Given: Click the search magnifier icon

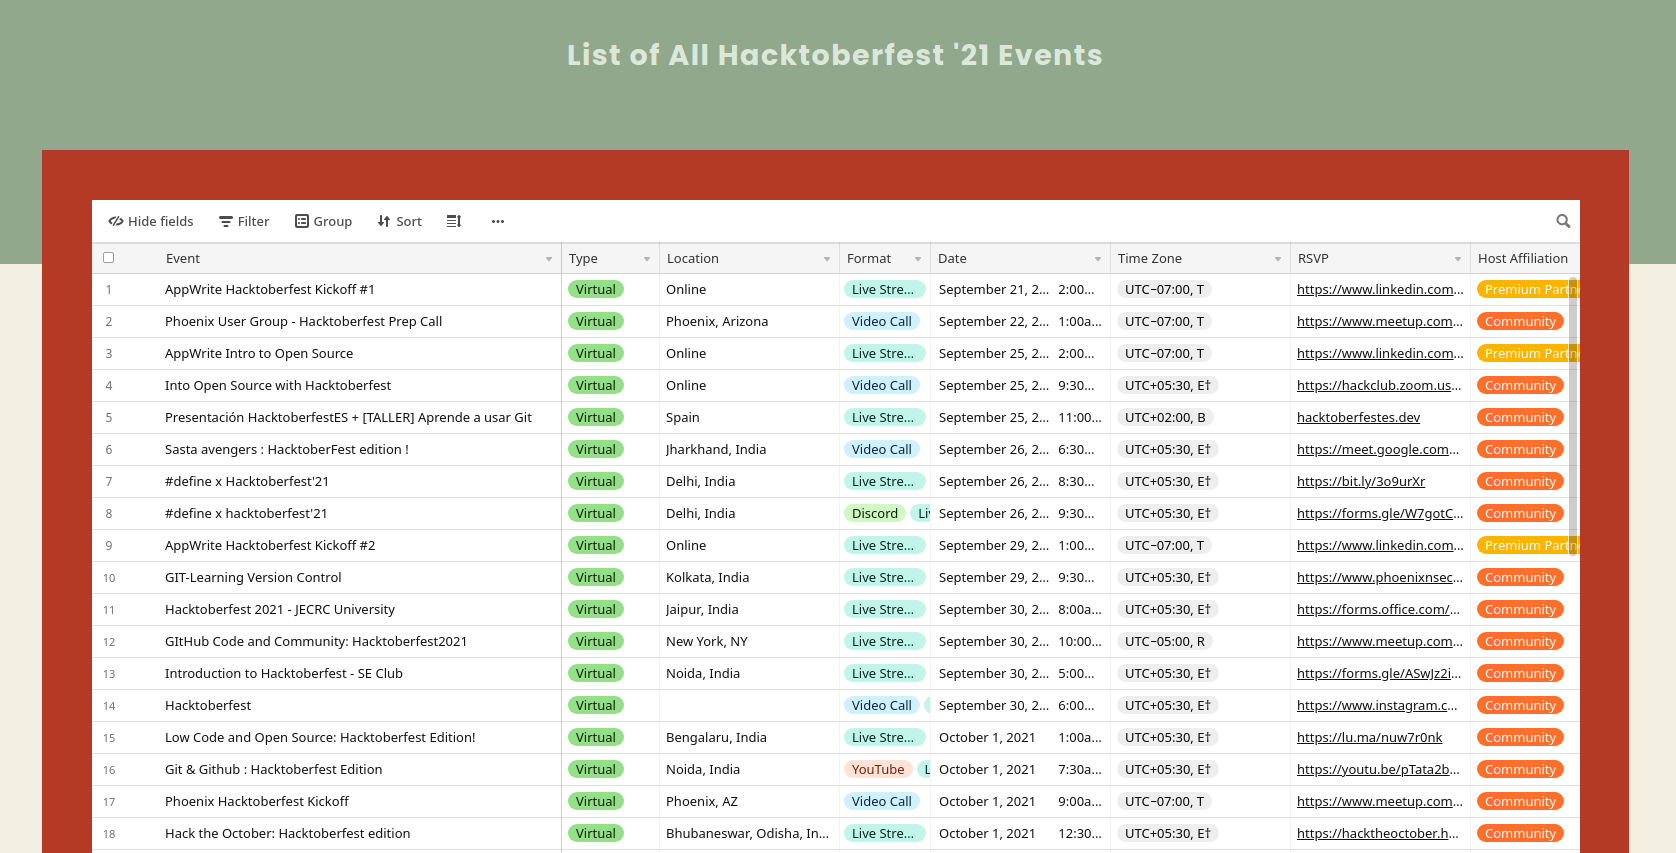Looking at the screenshot, I should [1563, 221].
